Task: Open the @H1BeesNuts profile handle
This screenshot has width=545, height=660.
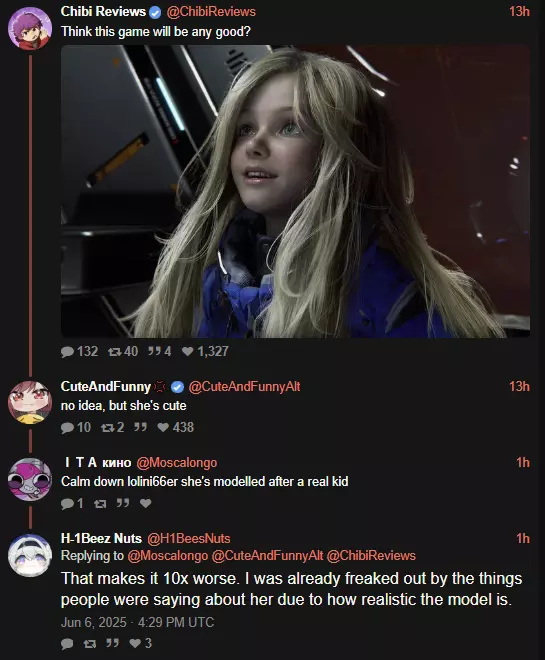Action: tap(189, 538)
